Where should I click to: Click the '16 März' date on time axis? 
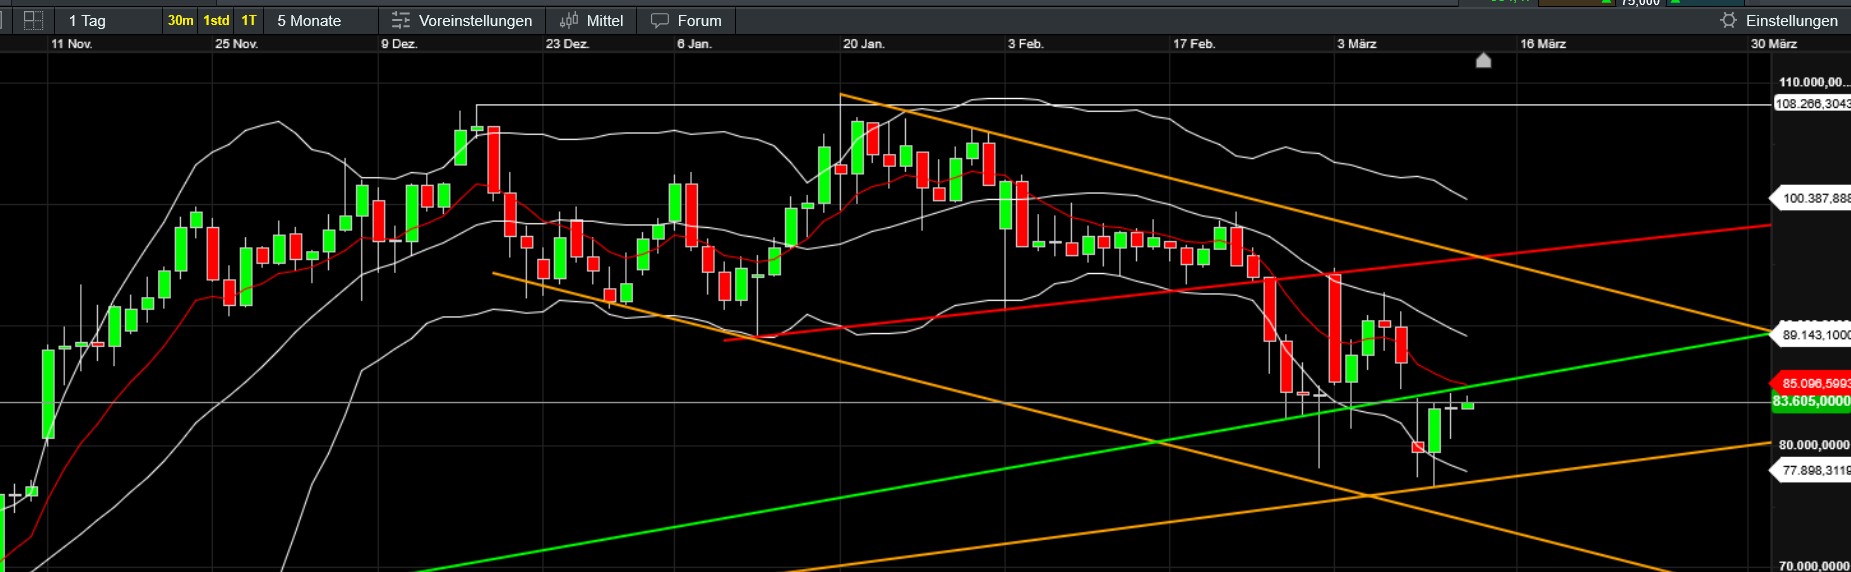click(x=1543, y=44)
